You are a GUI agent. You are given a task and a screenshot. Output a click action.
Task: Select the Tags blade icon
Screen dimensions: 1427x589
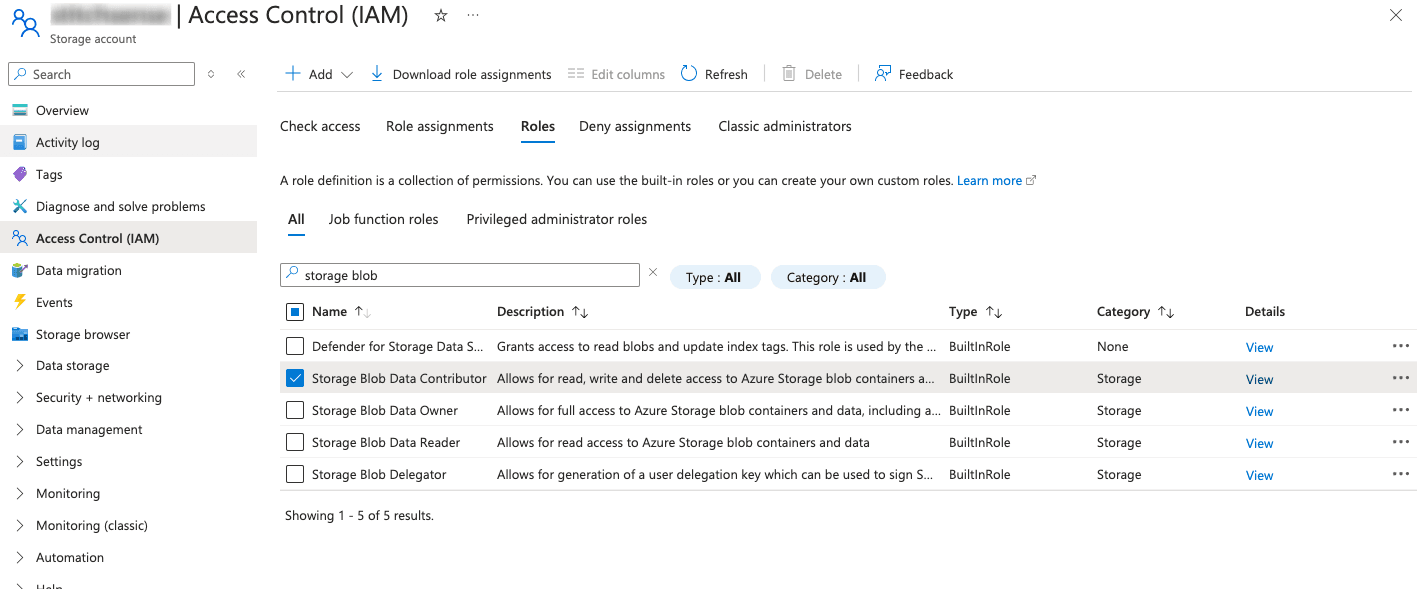21,174
